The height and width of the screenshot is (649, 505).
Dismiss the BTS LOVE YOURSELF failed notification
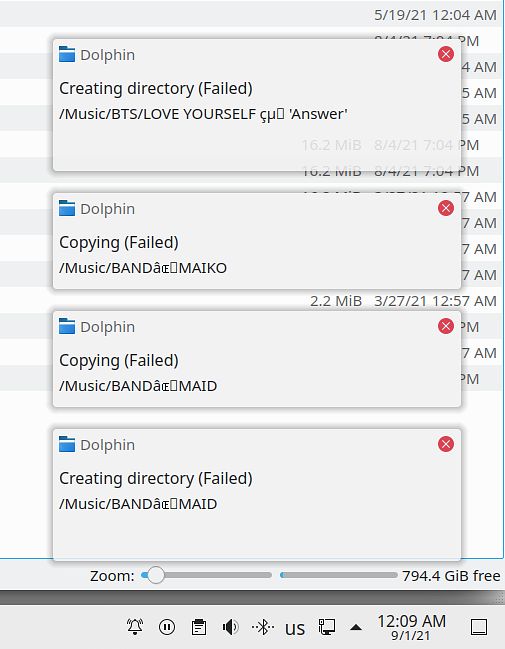click(446, 54)
